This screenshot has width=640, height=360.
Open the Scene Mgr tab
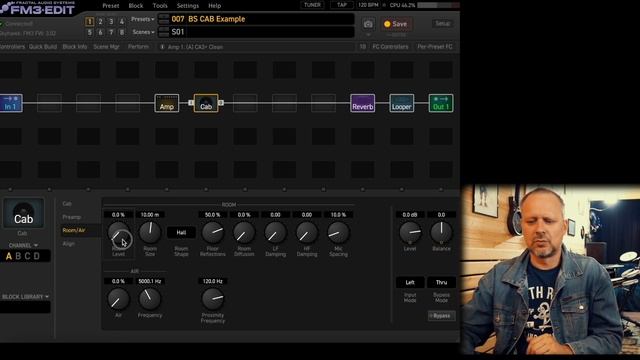[106, 47]
